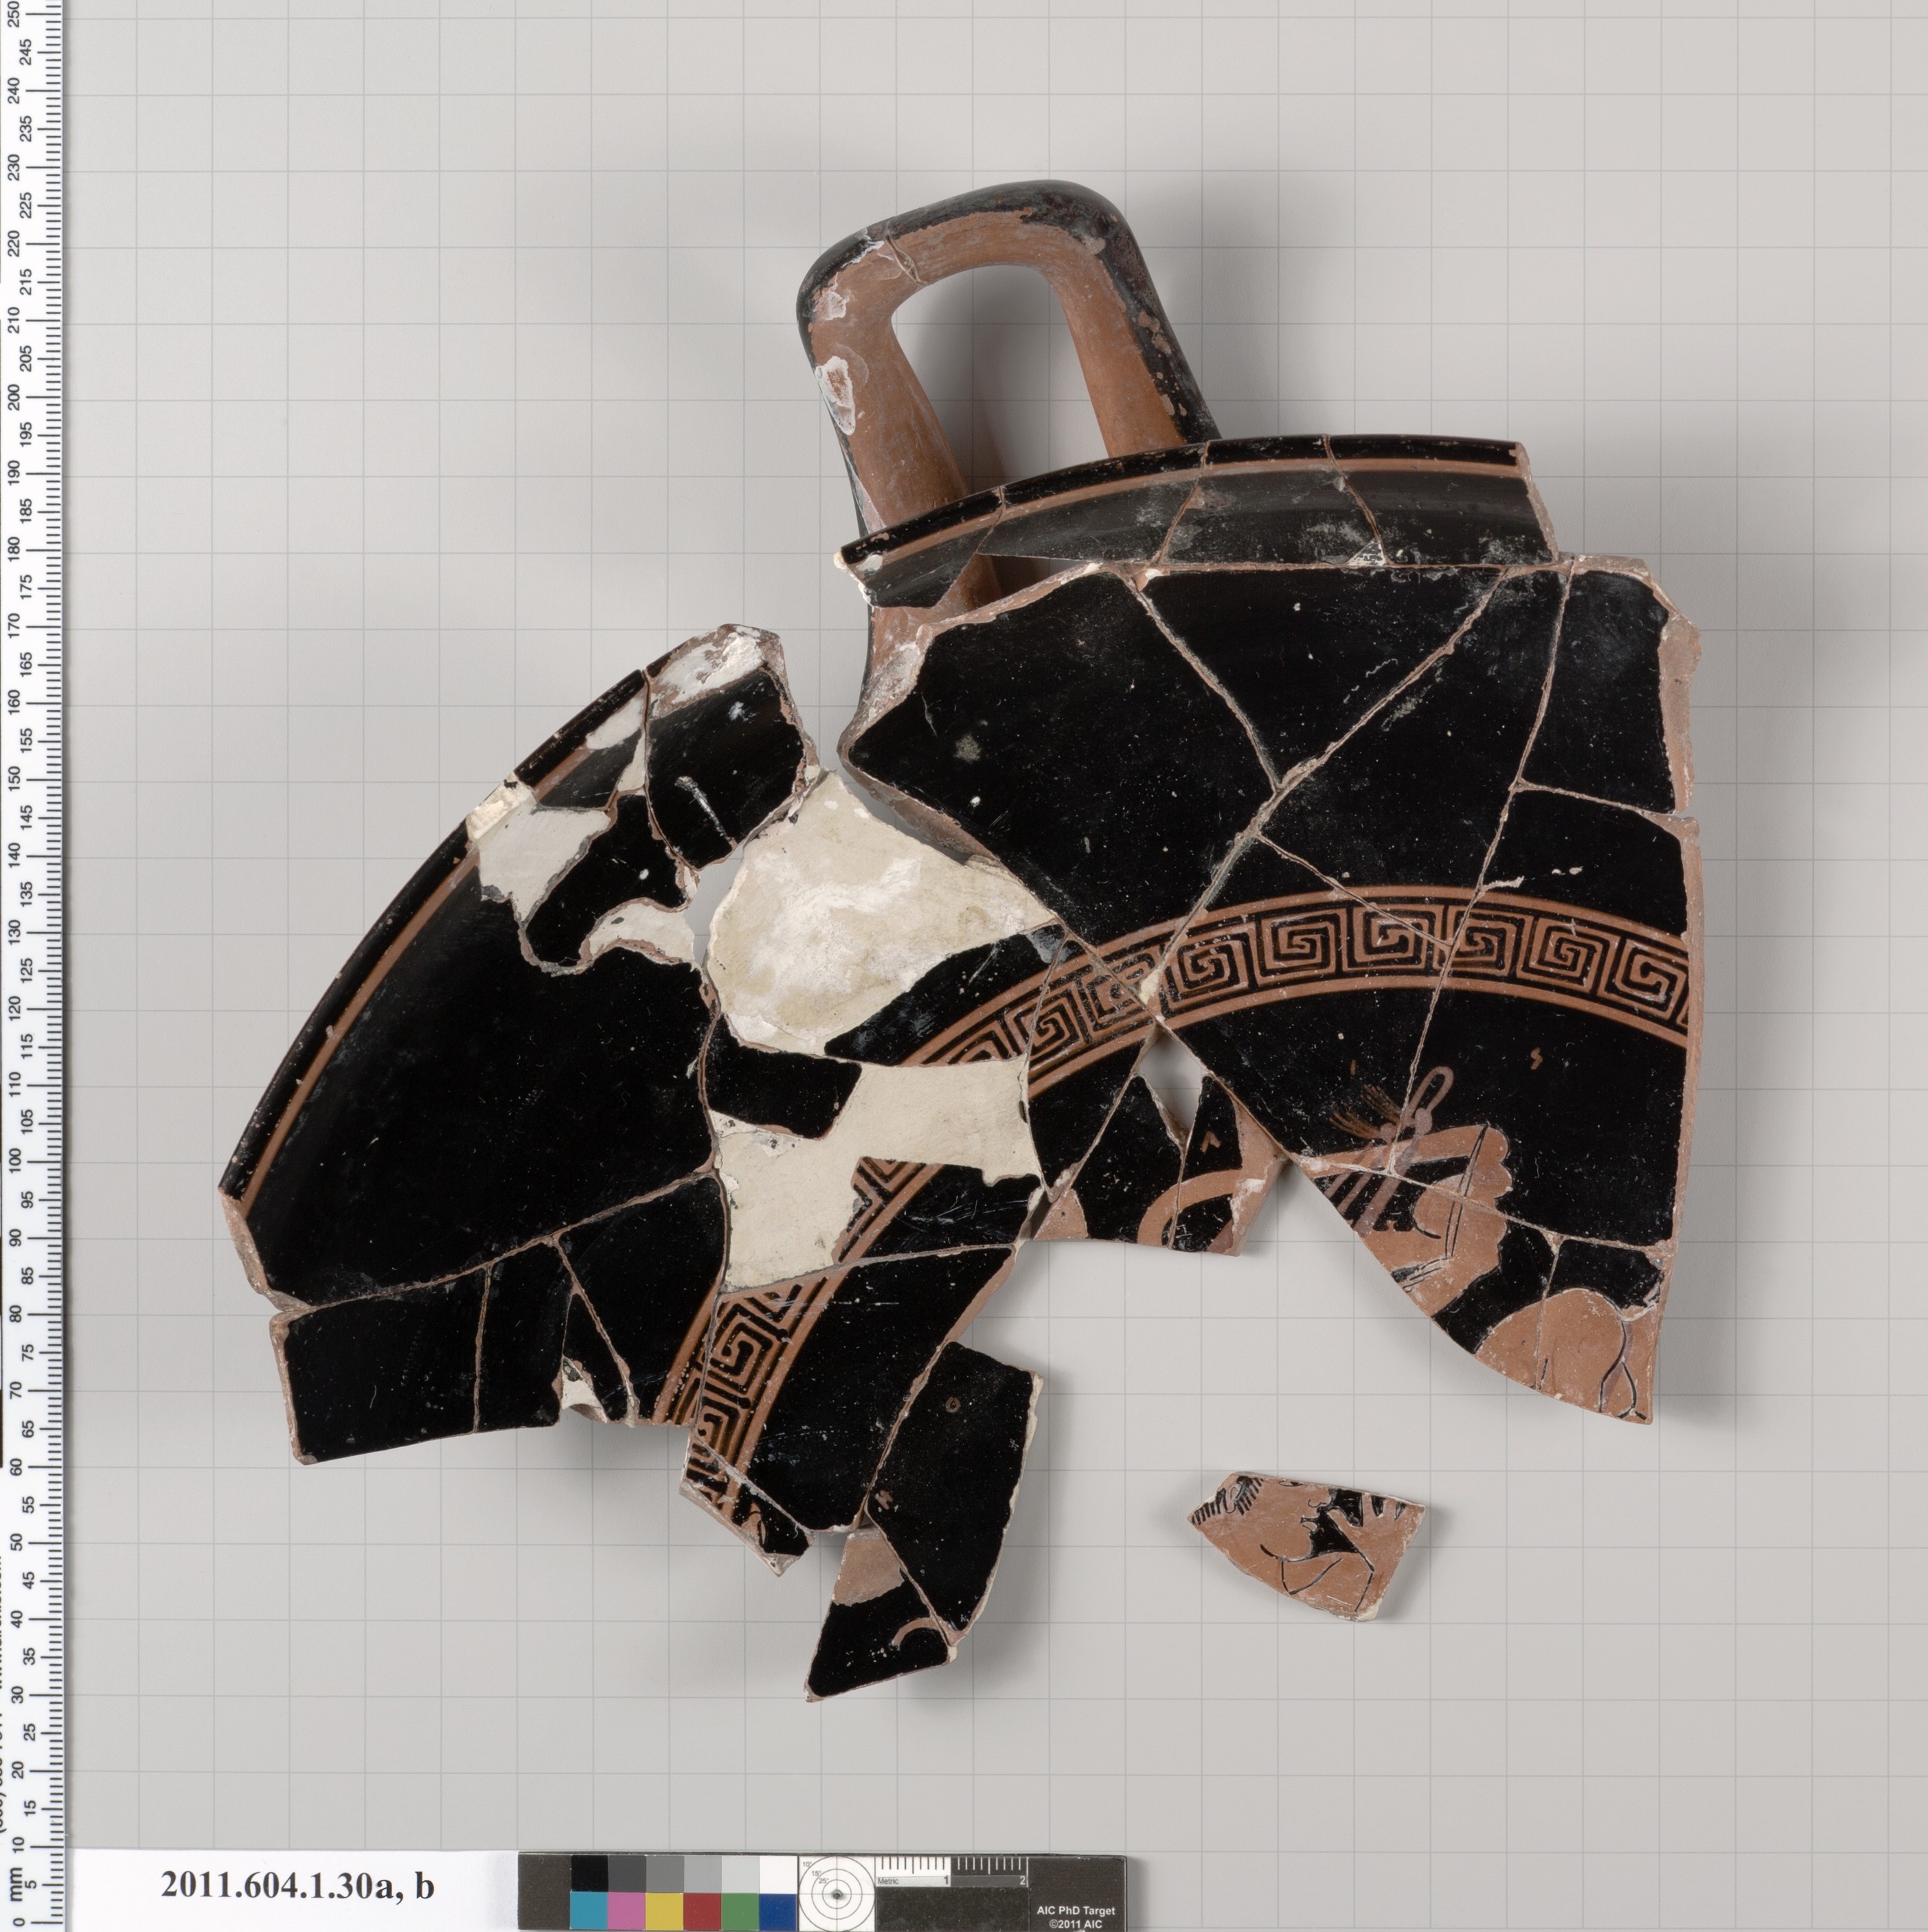Click the concentric-circle focus target
1928x1932 pixels.
click(837, 1894)
